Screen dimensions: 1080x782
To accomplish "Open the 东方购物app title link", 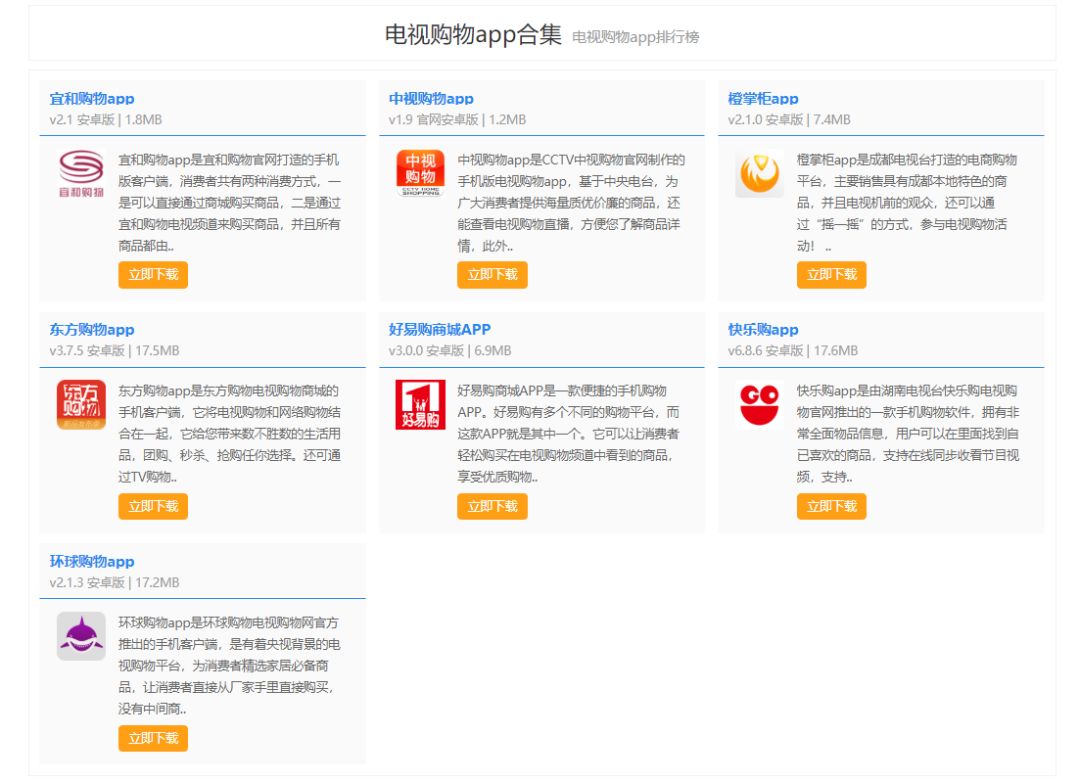I will (92, 329).
